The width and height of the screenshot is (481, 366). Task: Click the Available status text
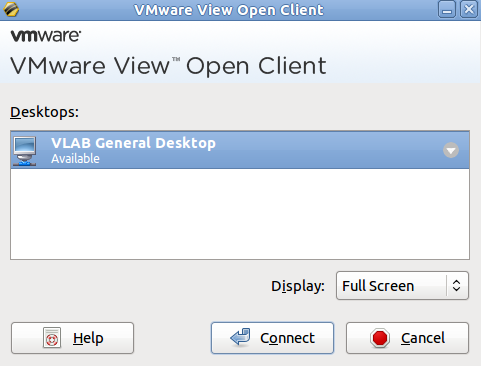tap(75, 159)
